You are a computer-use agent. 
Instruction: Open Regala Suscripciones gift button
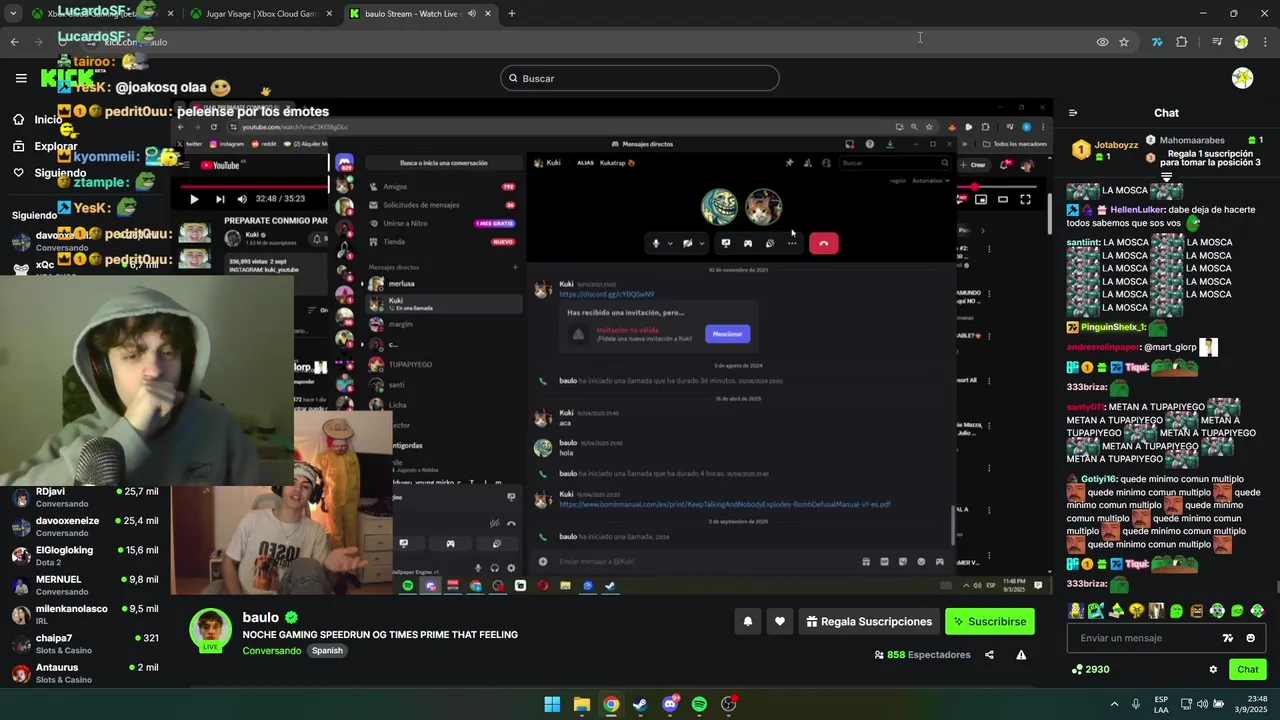point(868,621)
